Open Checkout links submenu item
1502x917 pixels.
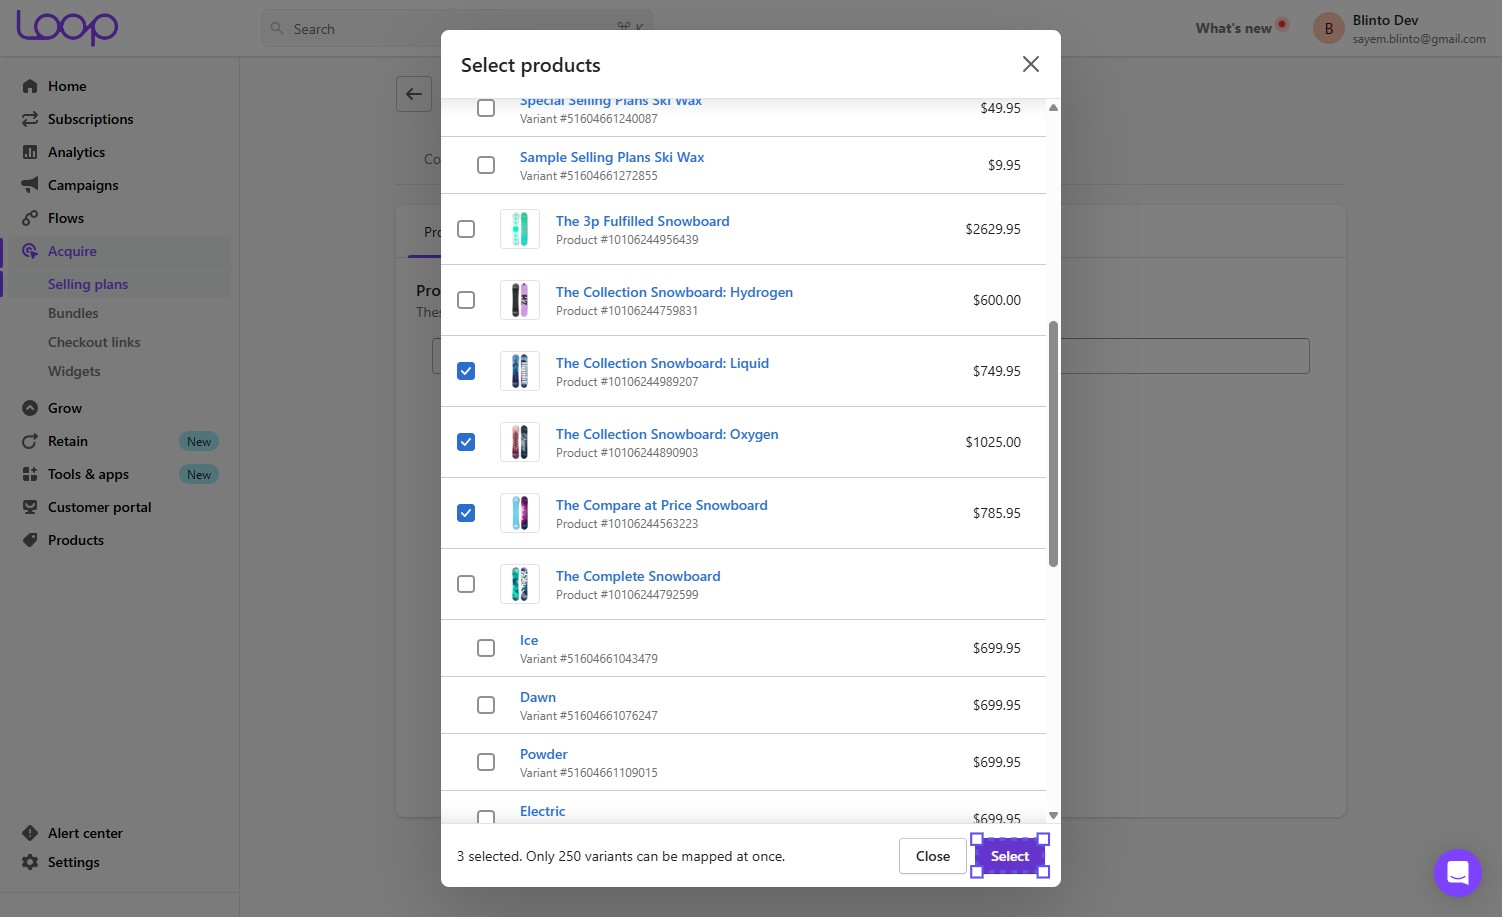(94, 342)
